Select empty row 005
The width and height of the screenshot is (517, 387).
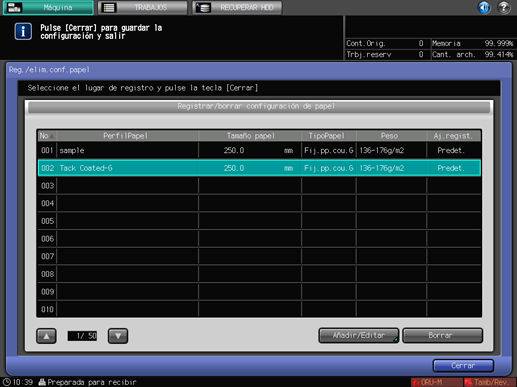point(259,221)
